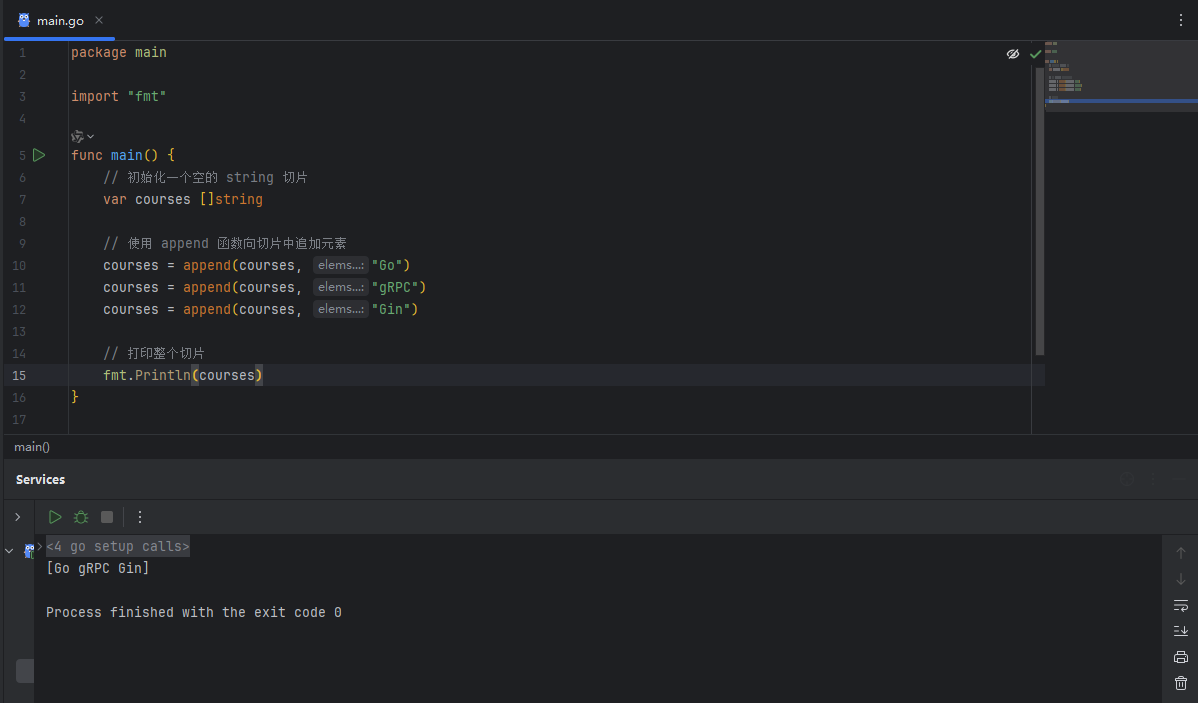Screen dimensions: 1198x703
Task: Click the elems hint on the "gRPC" line
Action: (341, 287)
